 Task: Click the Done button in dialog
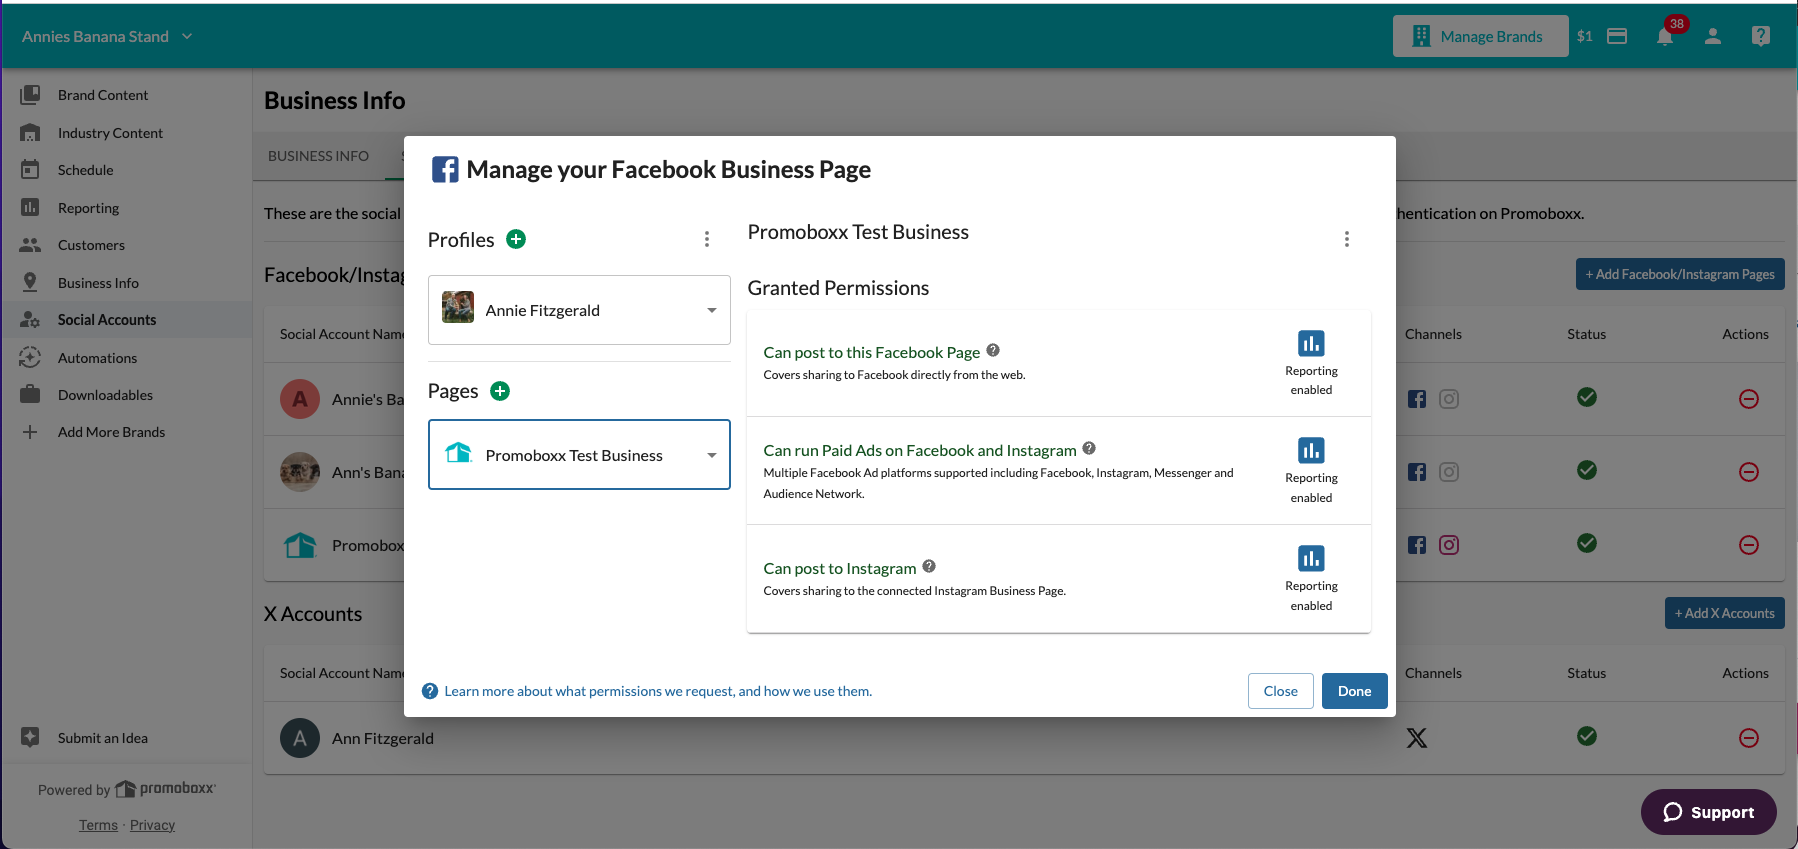pyautogui.click(x=1354, y=691)
